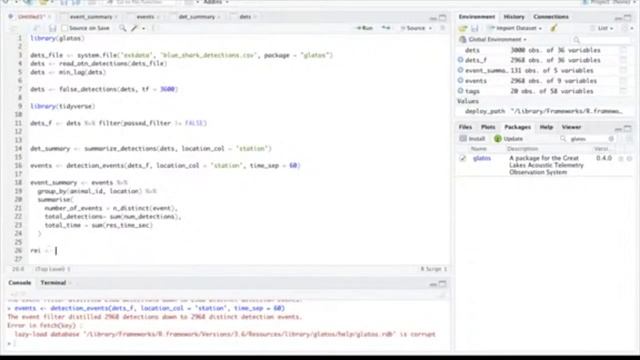Remove the glatos package with the x icon
640x360 pixels.
click(x=629, y=158)
